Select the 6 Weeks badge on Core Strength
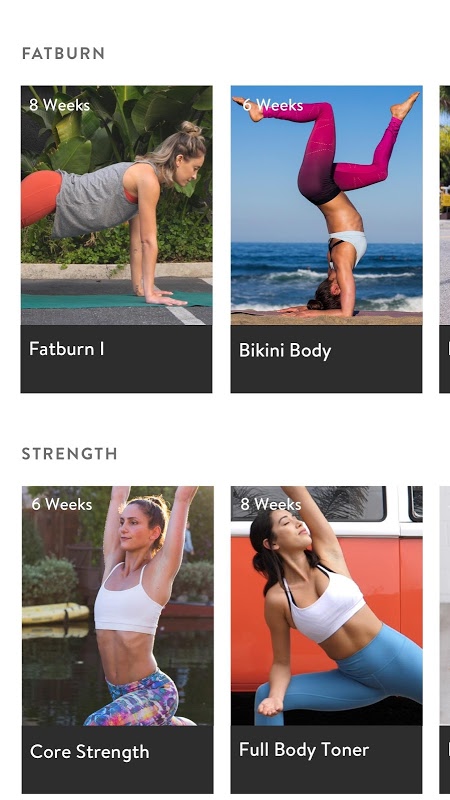 pyautogui.click(x=62, y=505)
